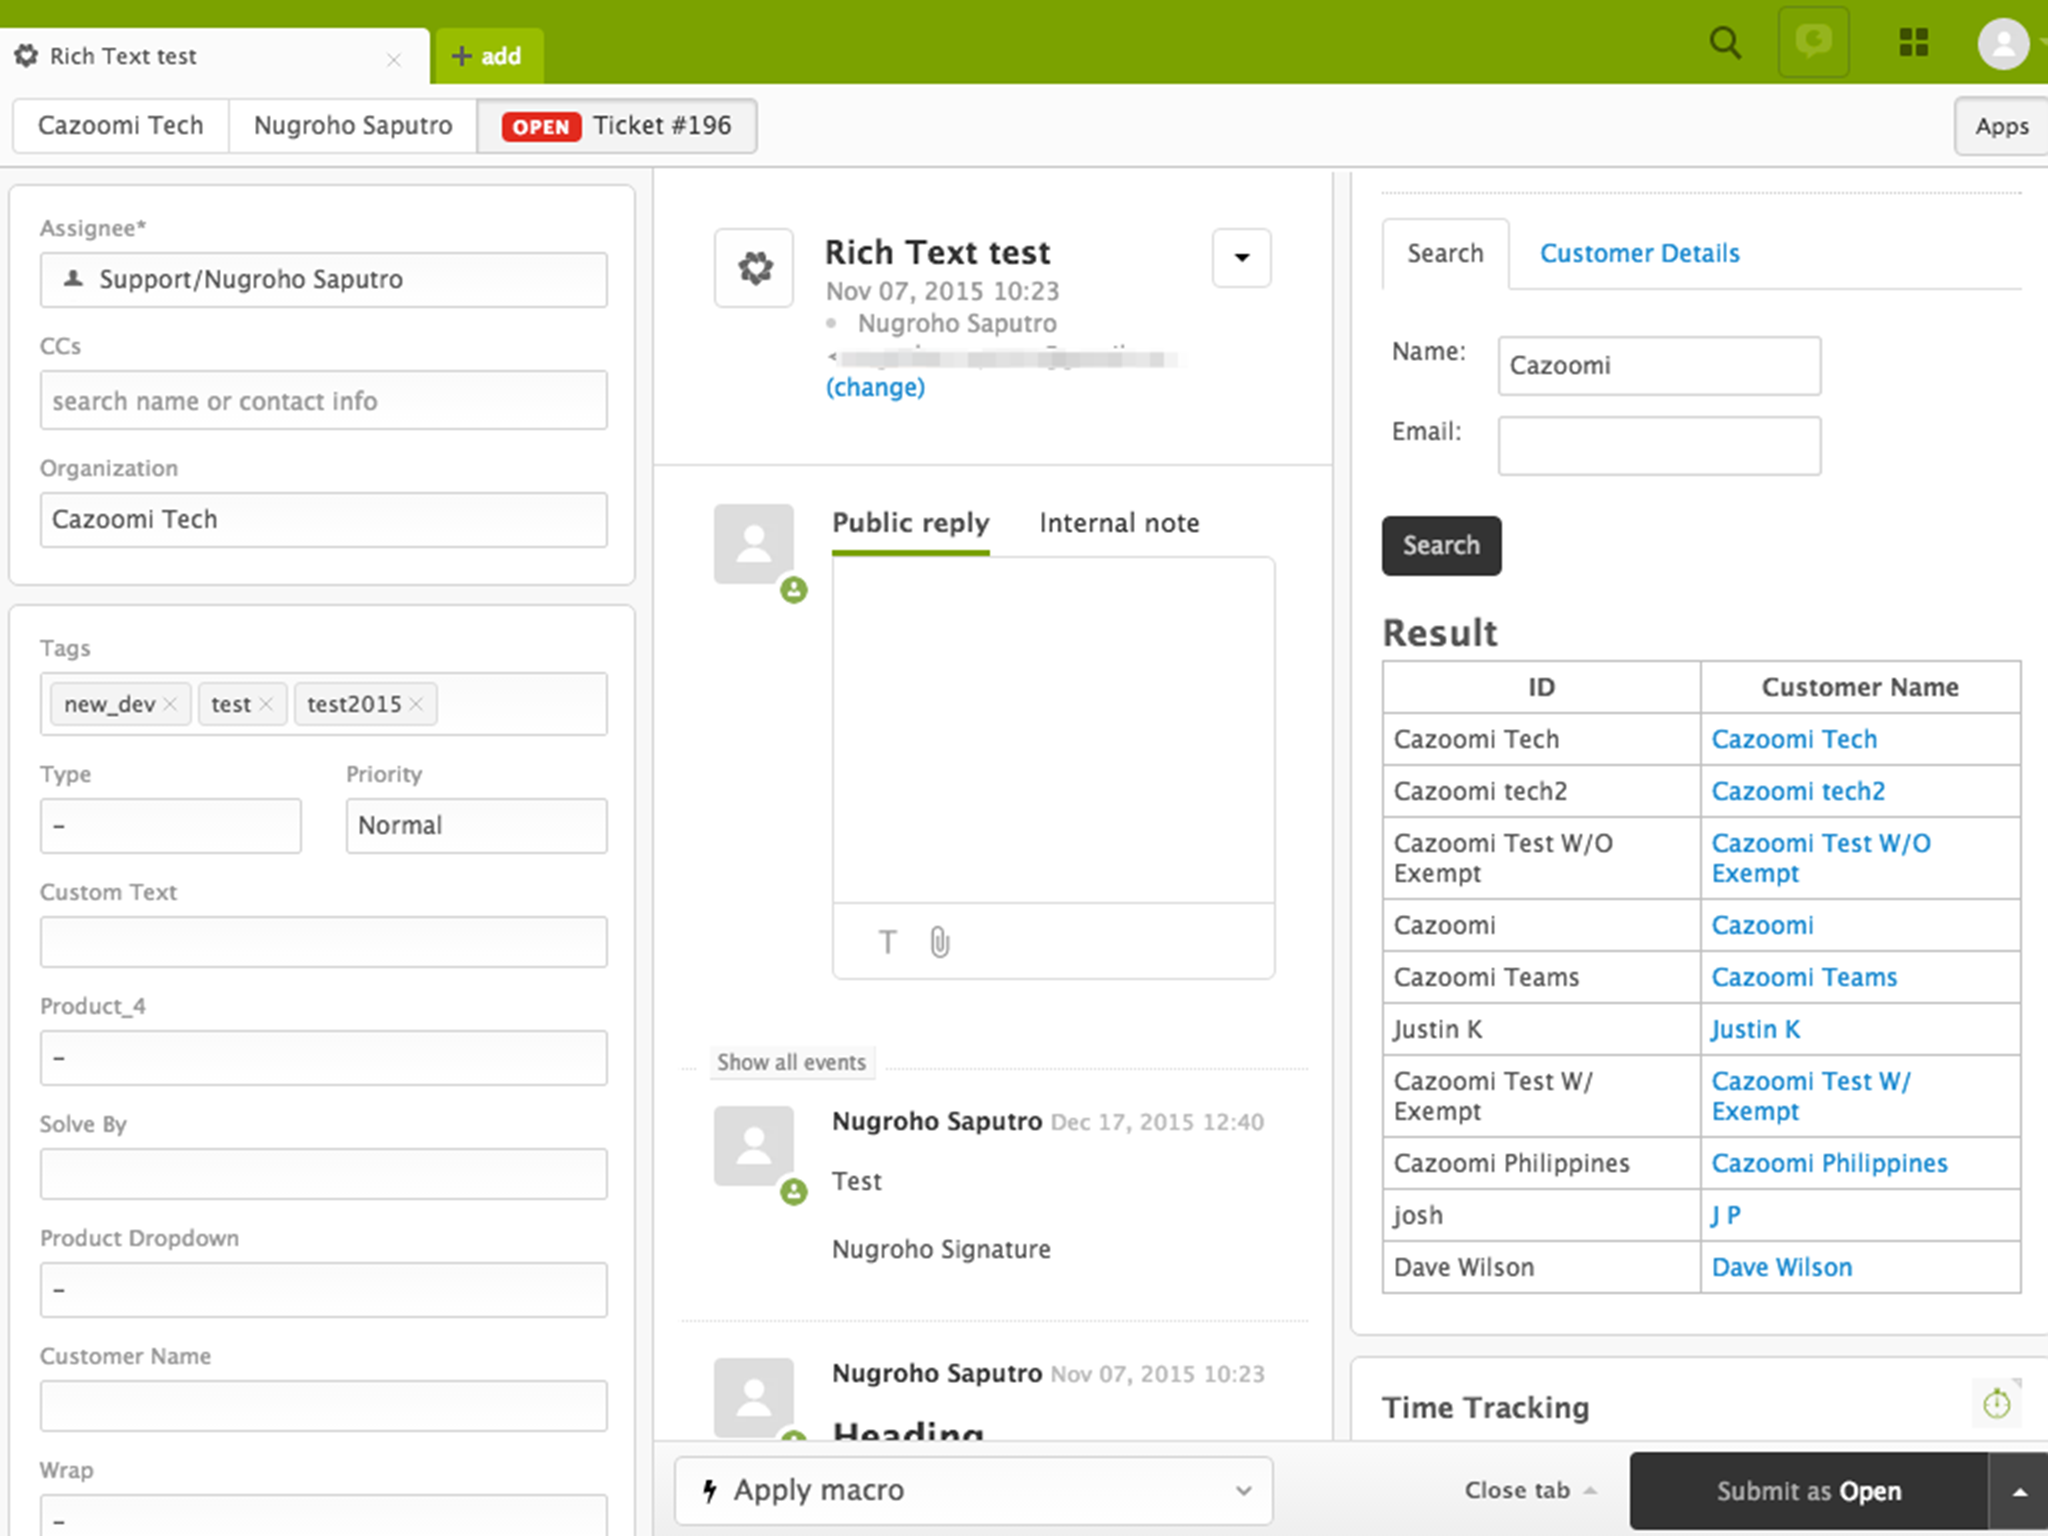Open the search magnifier icon
The image size is (2048, 1536).
coord(1725,42)
